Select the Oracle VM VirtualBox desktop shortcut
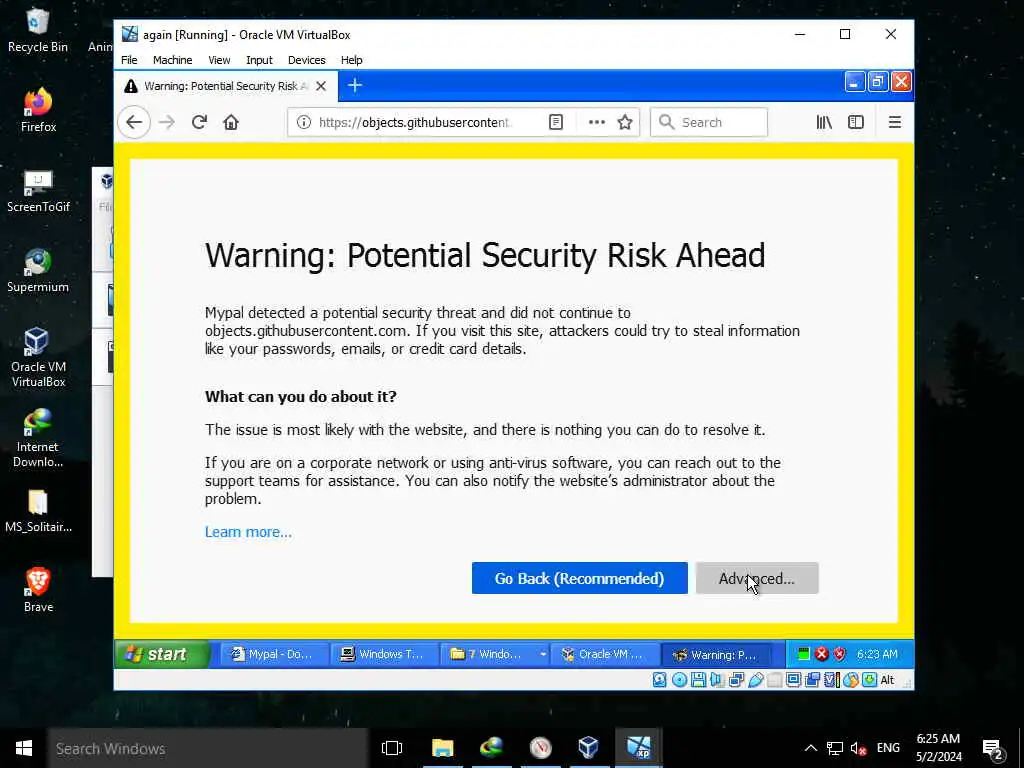The width and height of the screenshot is (1024, 768). 38,357
